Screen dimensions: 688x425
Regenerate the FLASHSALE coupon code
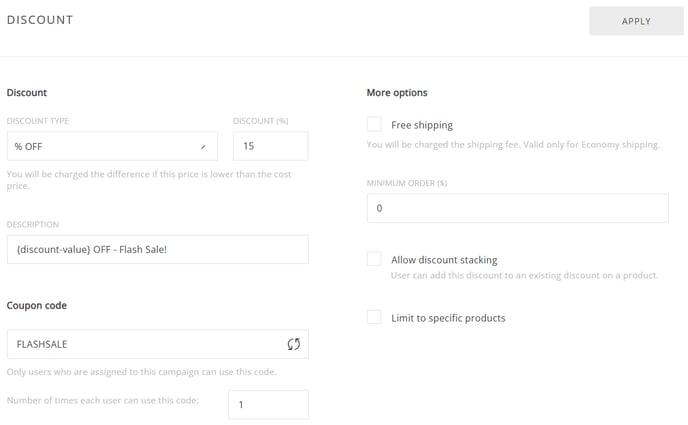coord(294,344)
